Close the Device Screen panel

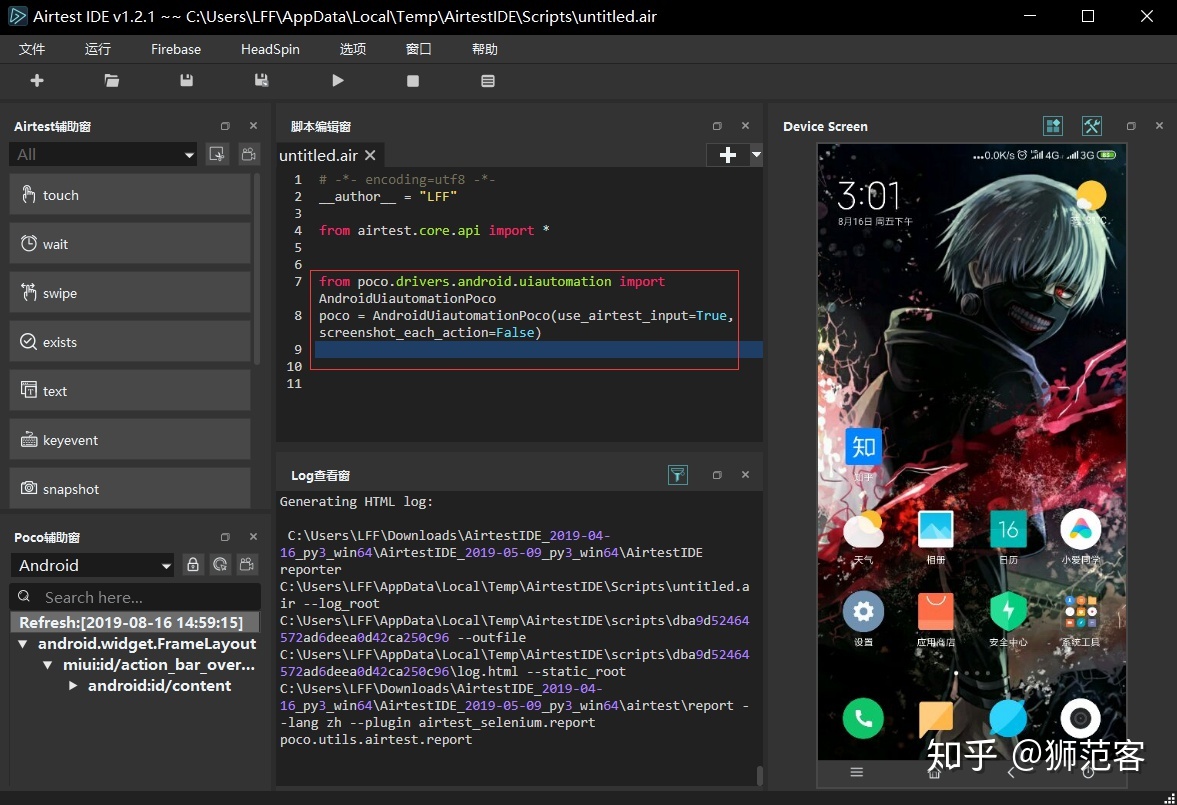pos(1159,126)
